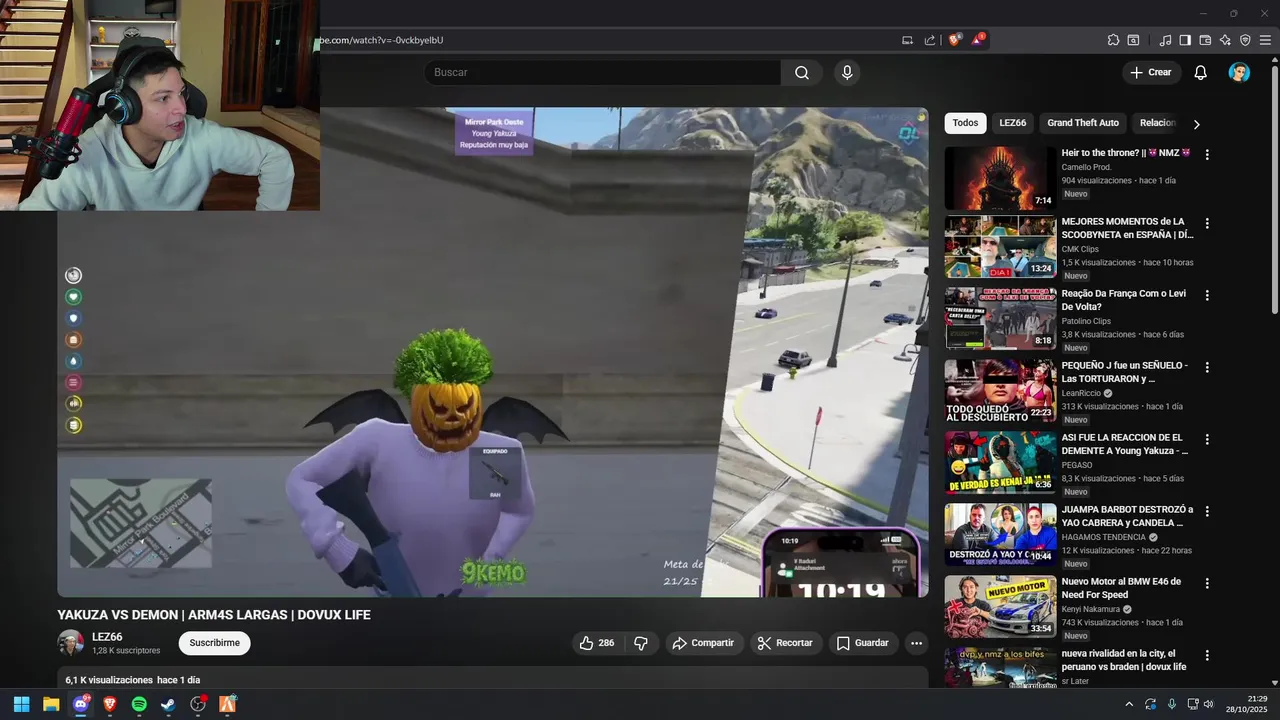The width and height of the screenshot is (1280, 720).
Task: Open the YouTube account avatar menu
Action: point(1239,72)
